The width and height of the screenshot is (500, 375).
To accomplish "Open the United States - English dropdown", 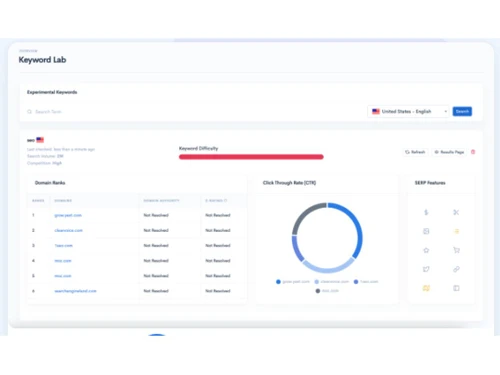I will 409,111.
